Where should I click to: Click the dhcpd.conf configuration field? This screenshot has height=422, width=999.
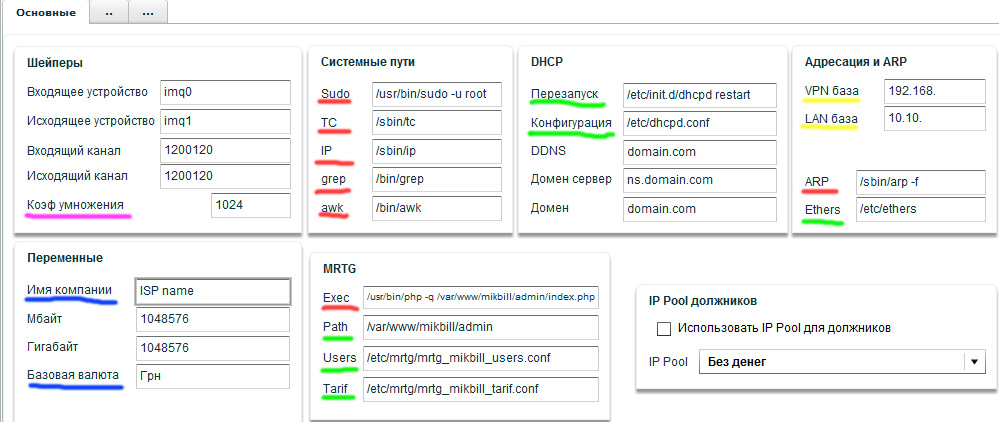(698, 124)
